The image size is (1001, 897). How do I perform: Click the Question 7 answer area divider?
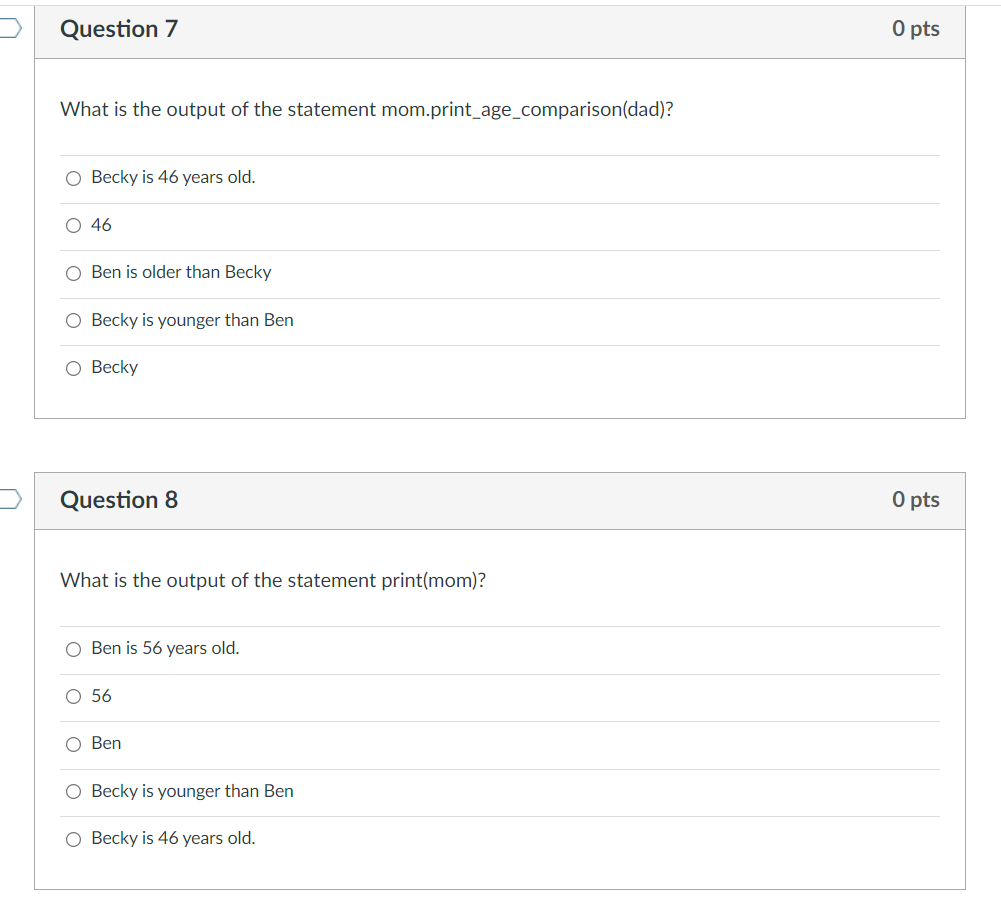(500, 153)
